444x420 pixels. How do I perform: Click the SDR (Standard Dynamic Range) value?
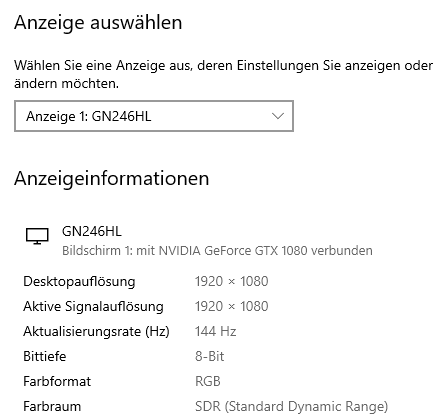tap(292, 407)
